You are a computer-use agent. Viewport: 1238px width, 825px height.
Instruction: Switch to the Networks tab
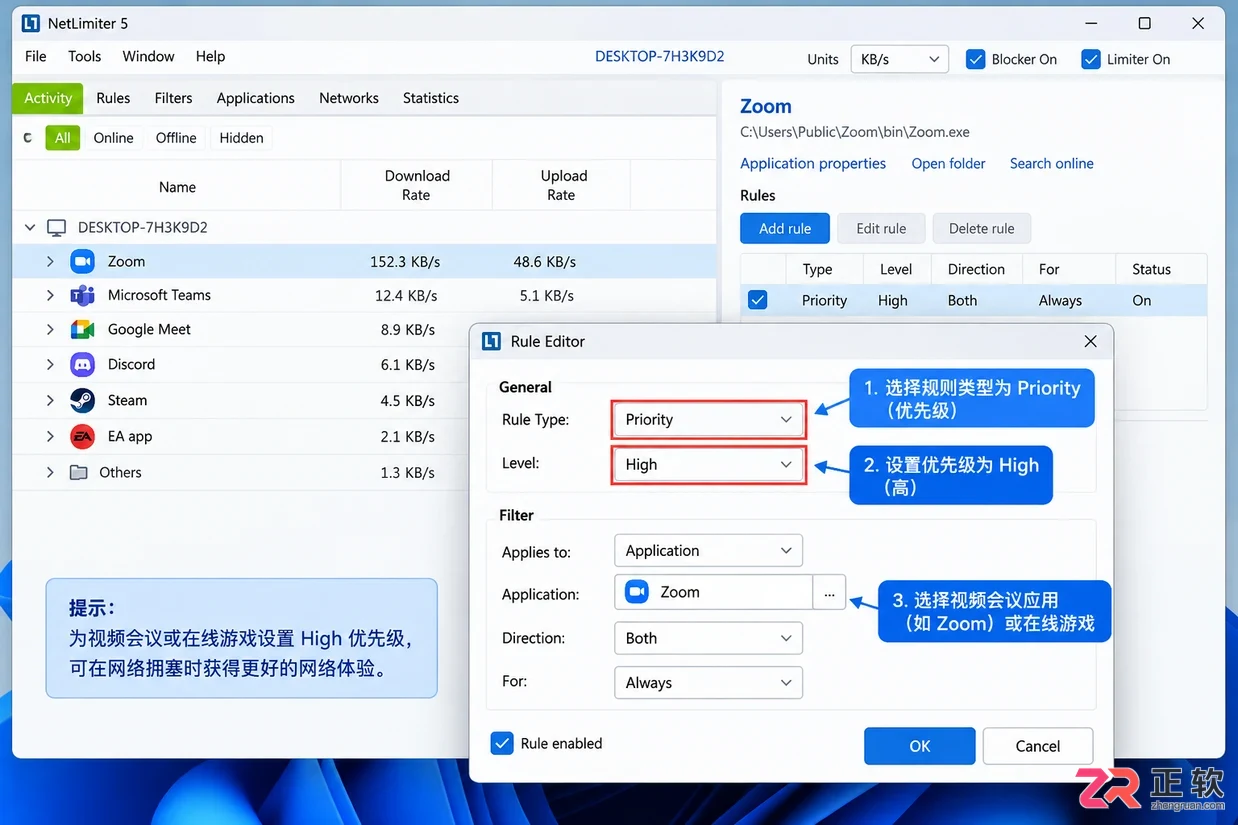[x=348, y=98]
